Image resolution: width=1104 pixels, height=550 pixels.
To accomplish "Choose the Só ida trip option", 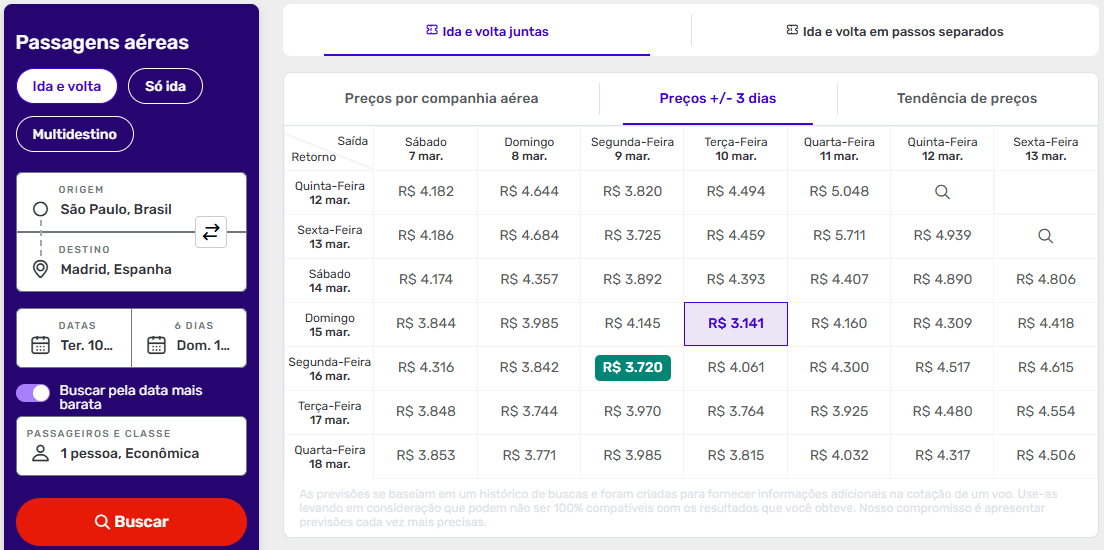I will [165, 86].
